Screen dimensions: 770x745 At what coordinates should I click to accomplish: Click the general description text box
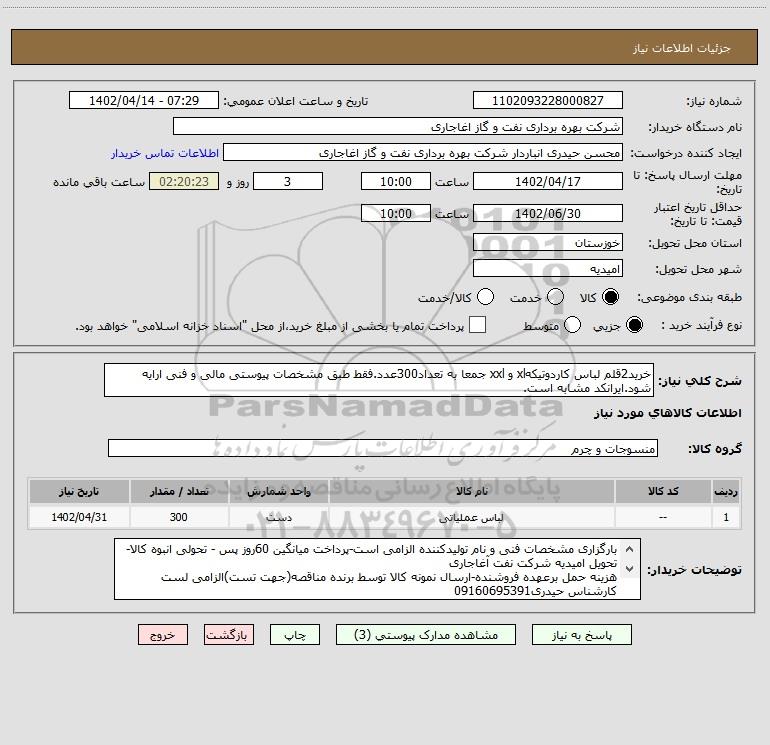[x=379, y=381]
